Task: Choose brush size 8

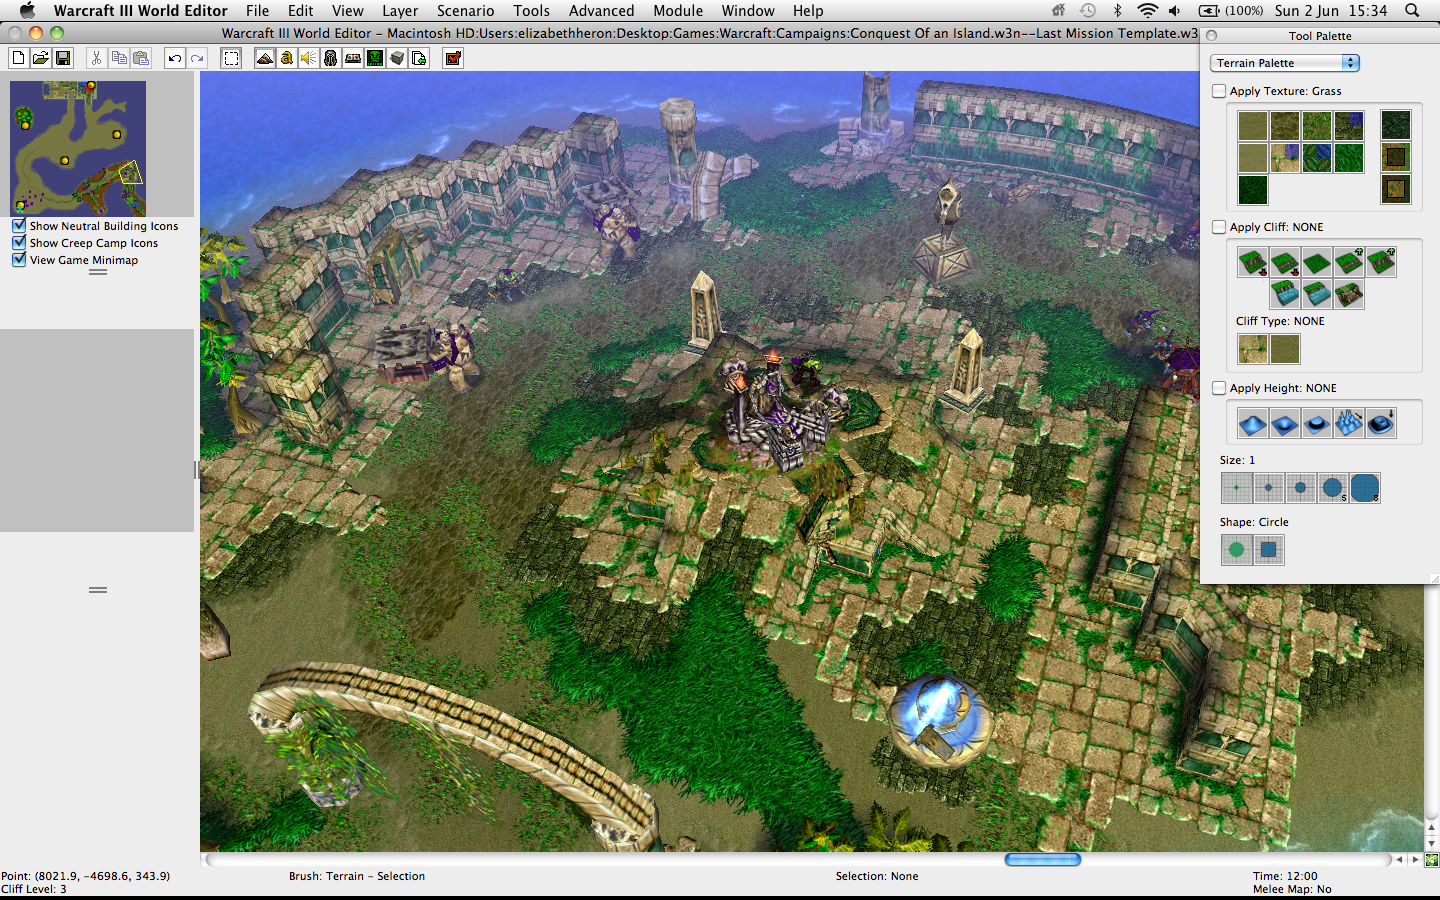Action: (x=1365, y=488)
